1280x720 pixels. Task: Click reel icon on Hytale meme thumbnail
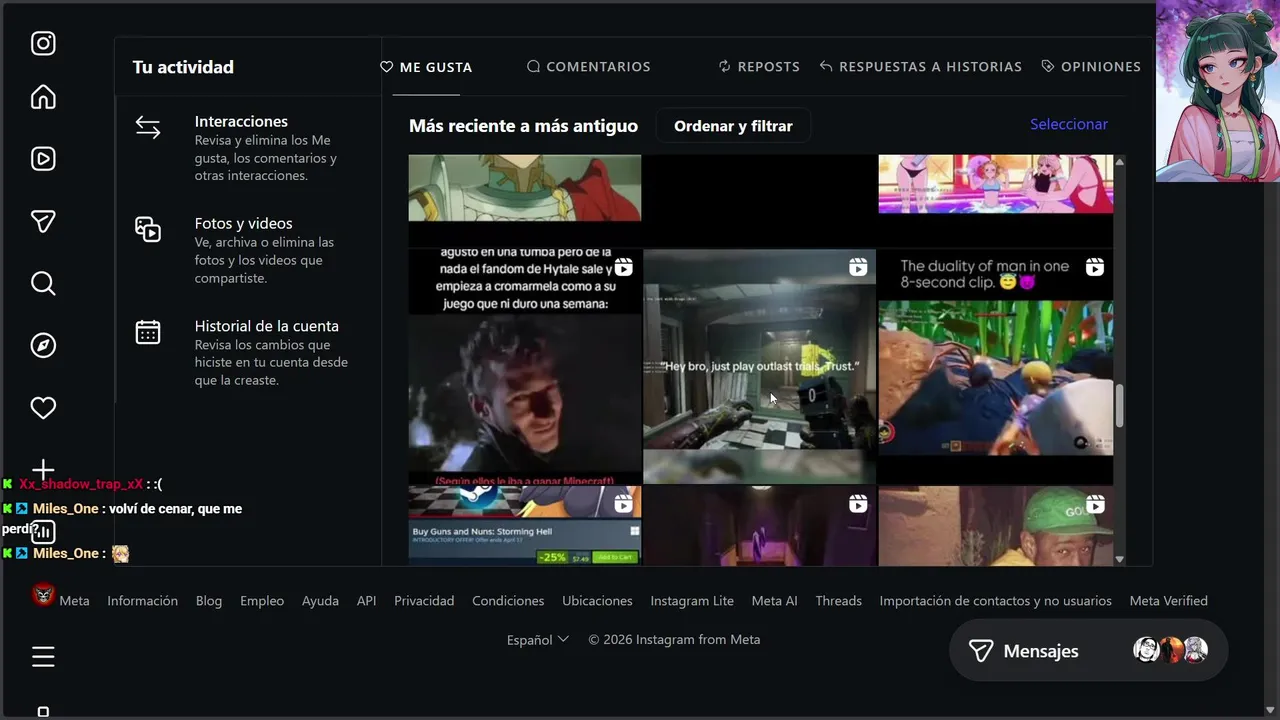point(623,267)
